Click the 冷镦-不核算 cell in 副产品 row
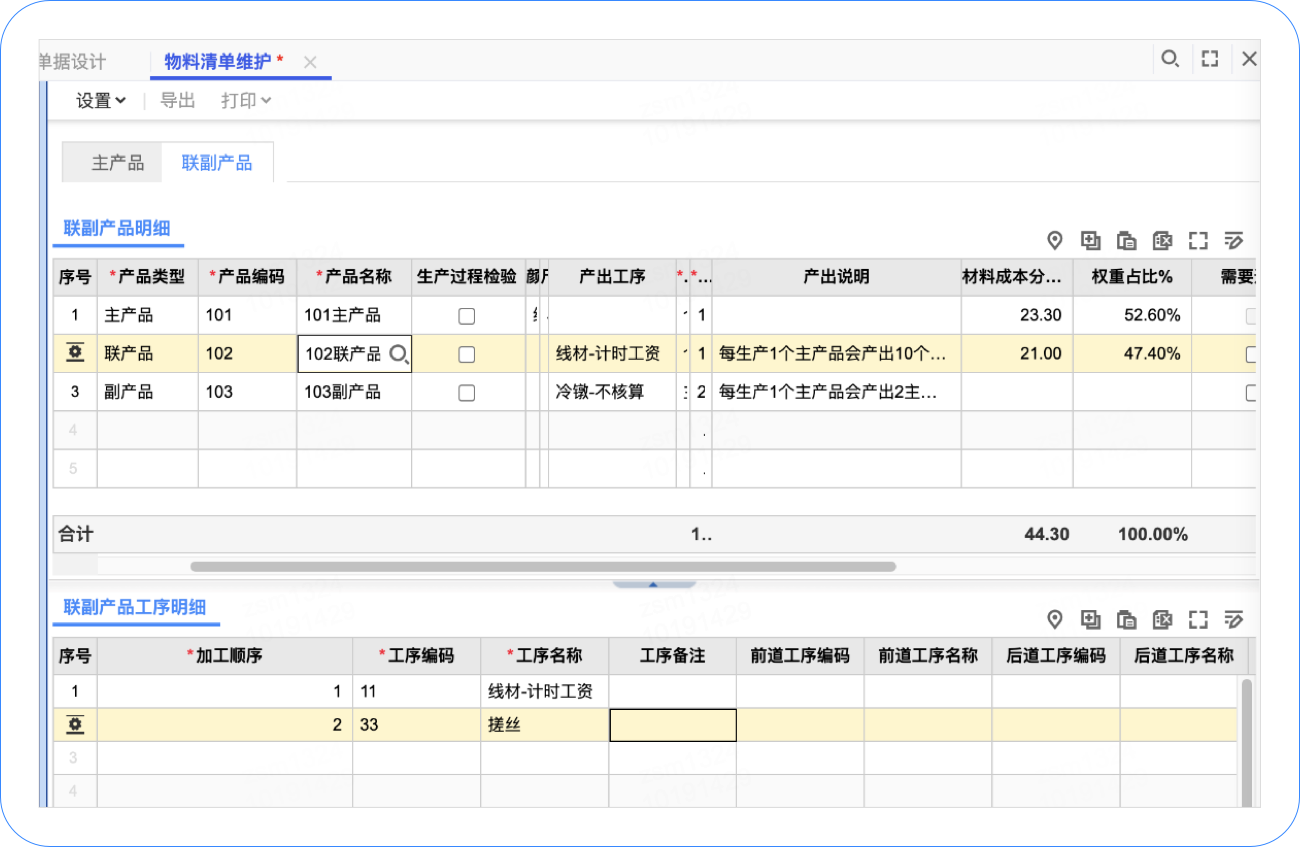The width and height of the screenshot is (1300, 847). click(x=612, y=393)
